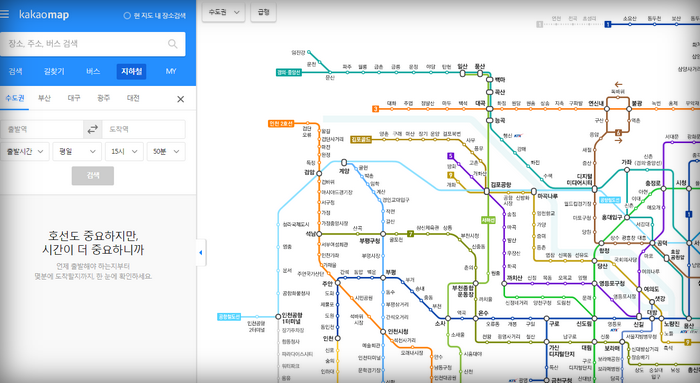700x383 pixels.
Task: Click 공항철도 badge near 인천공항1터미널
Action: (229, 316)
